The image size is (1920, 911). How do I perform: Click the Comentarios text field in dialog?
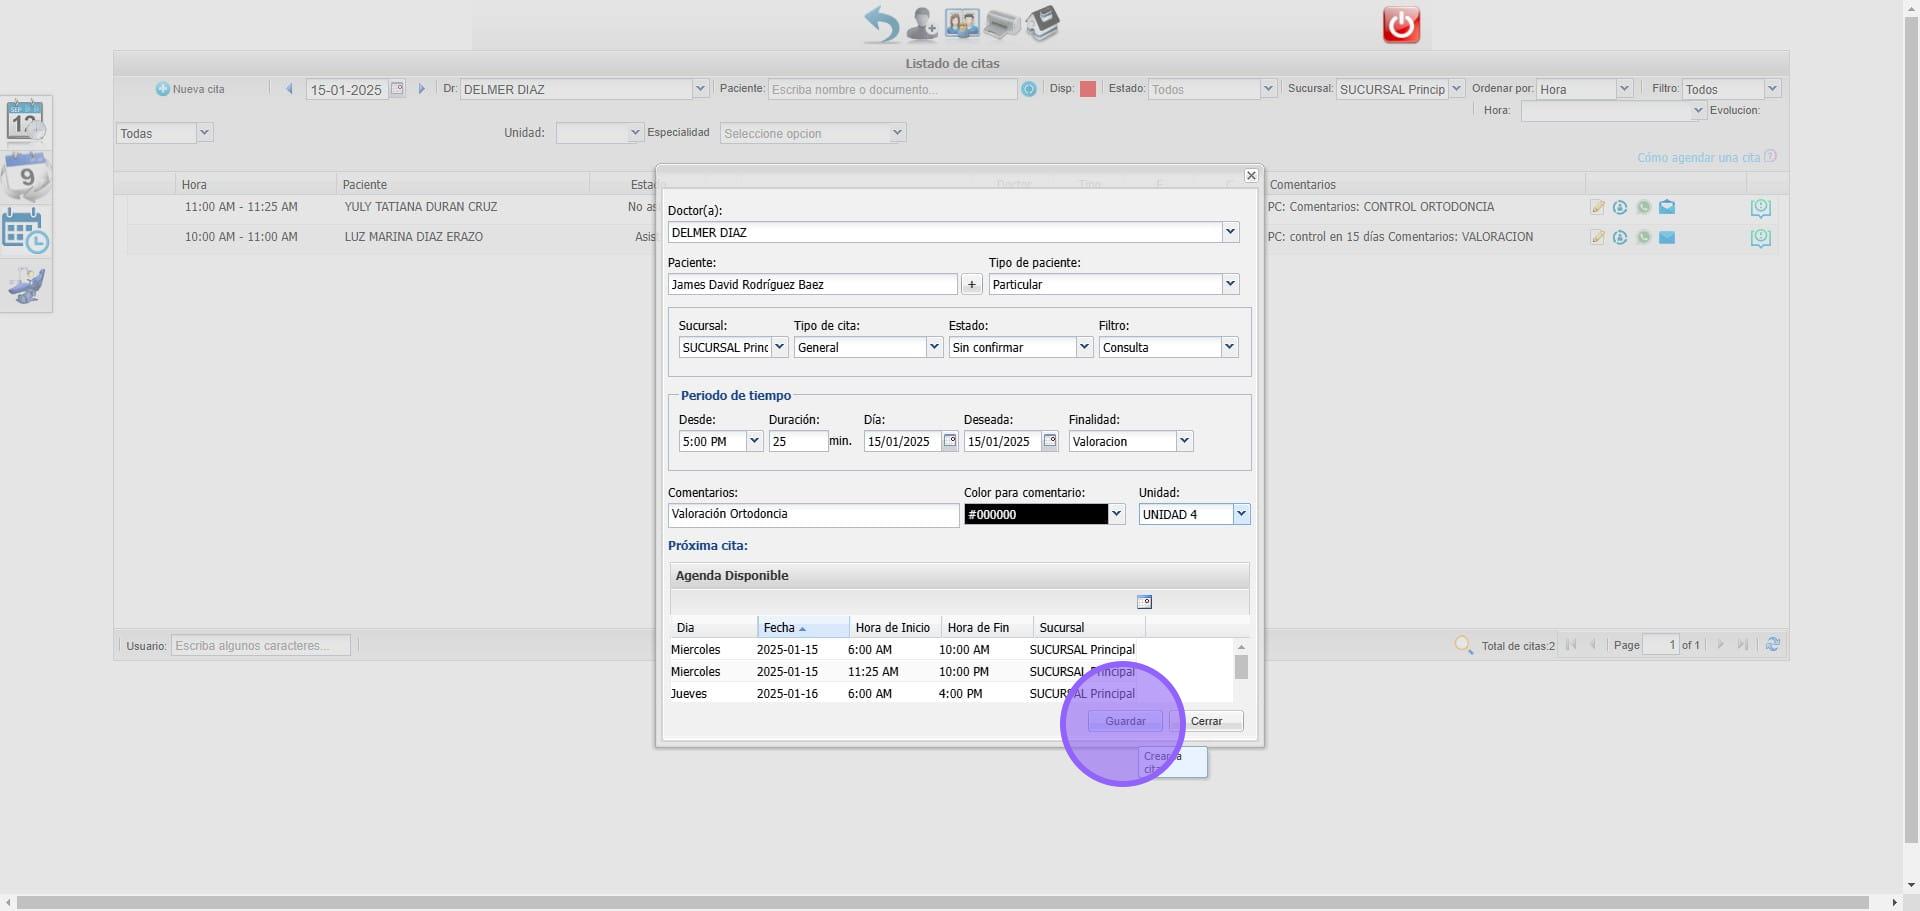(813, 514)
